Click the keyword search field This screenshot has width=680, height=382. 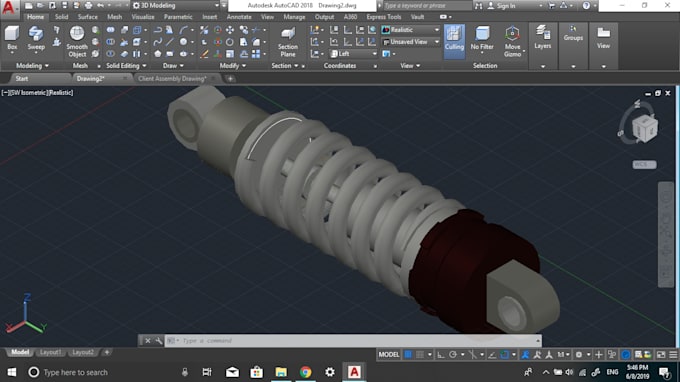427,6
